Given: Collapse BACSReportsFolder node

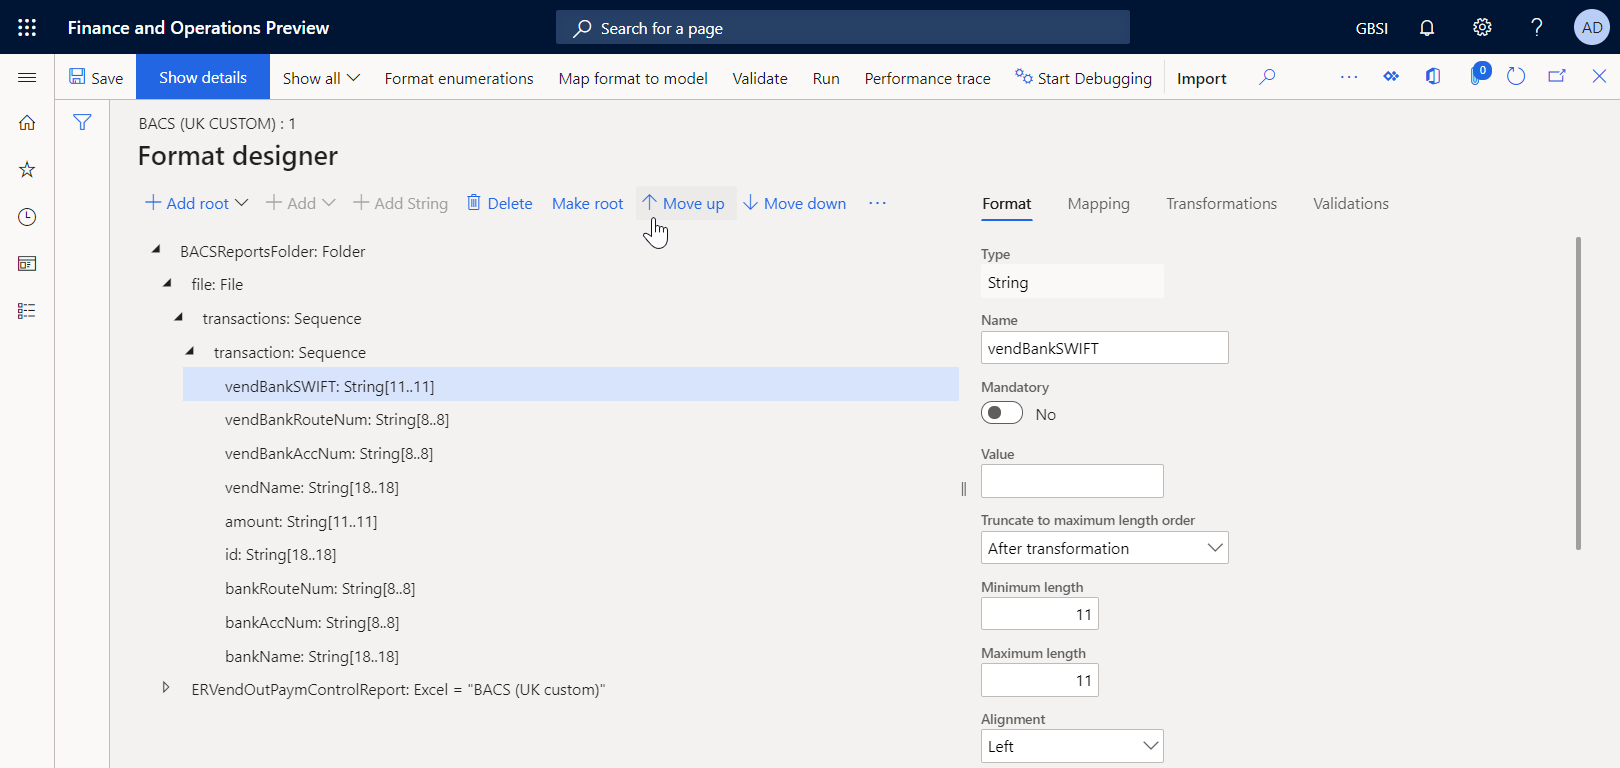Looking at the screenshot, I should (x=156, y=250).
